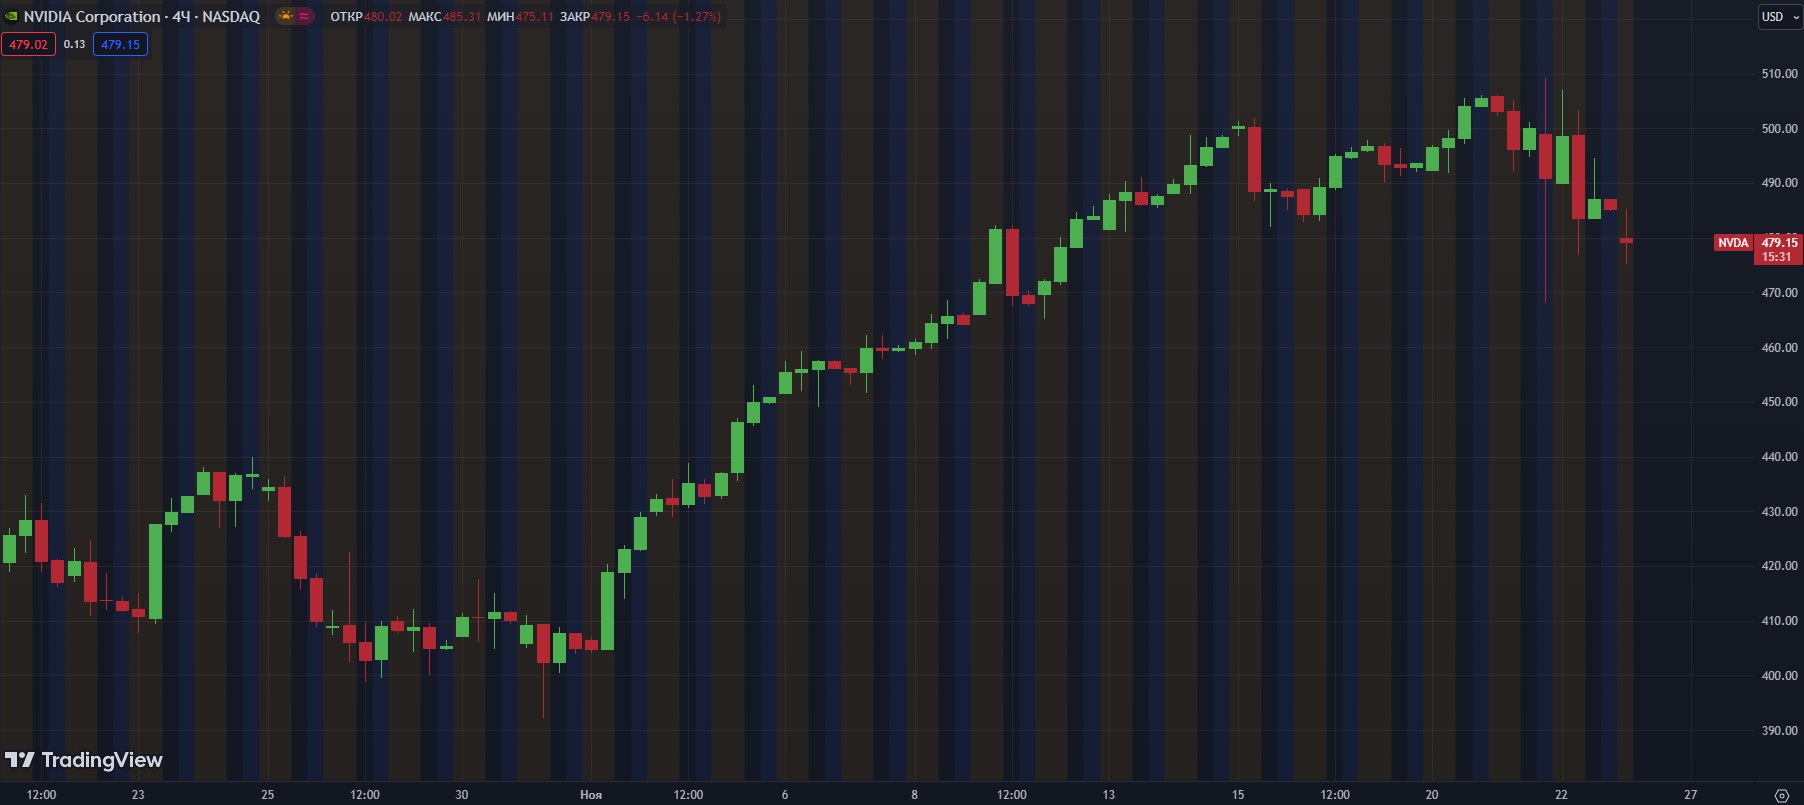Click the 23 date label on time axis

[138, 795]
